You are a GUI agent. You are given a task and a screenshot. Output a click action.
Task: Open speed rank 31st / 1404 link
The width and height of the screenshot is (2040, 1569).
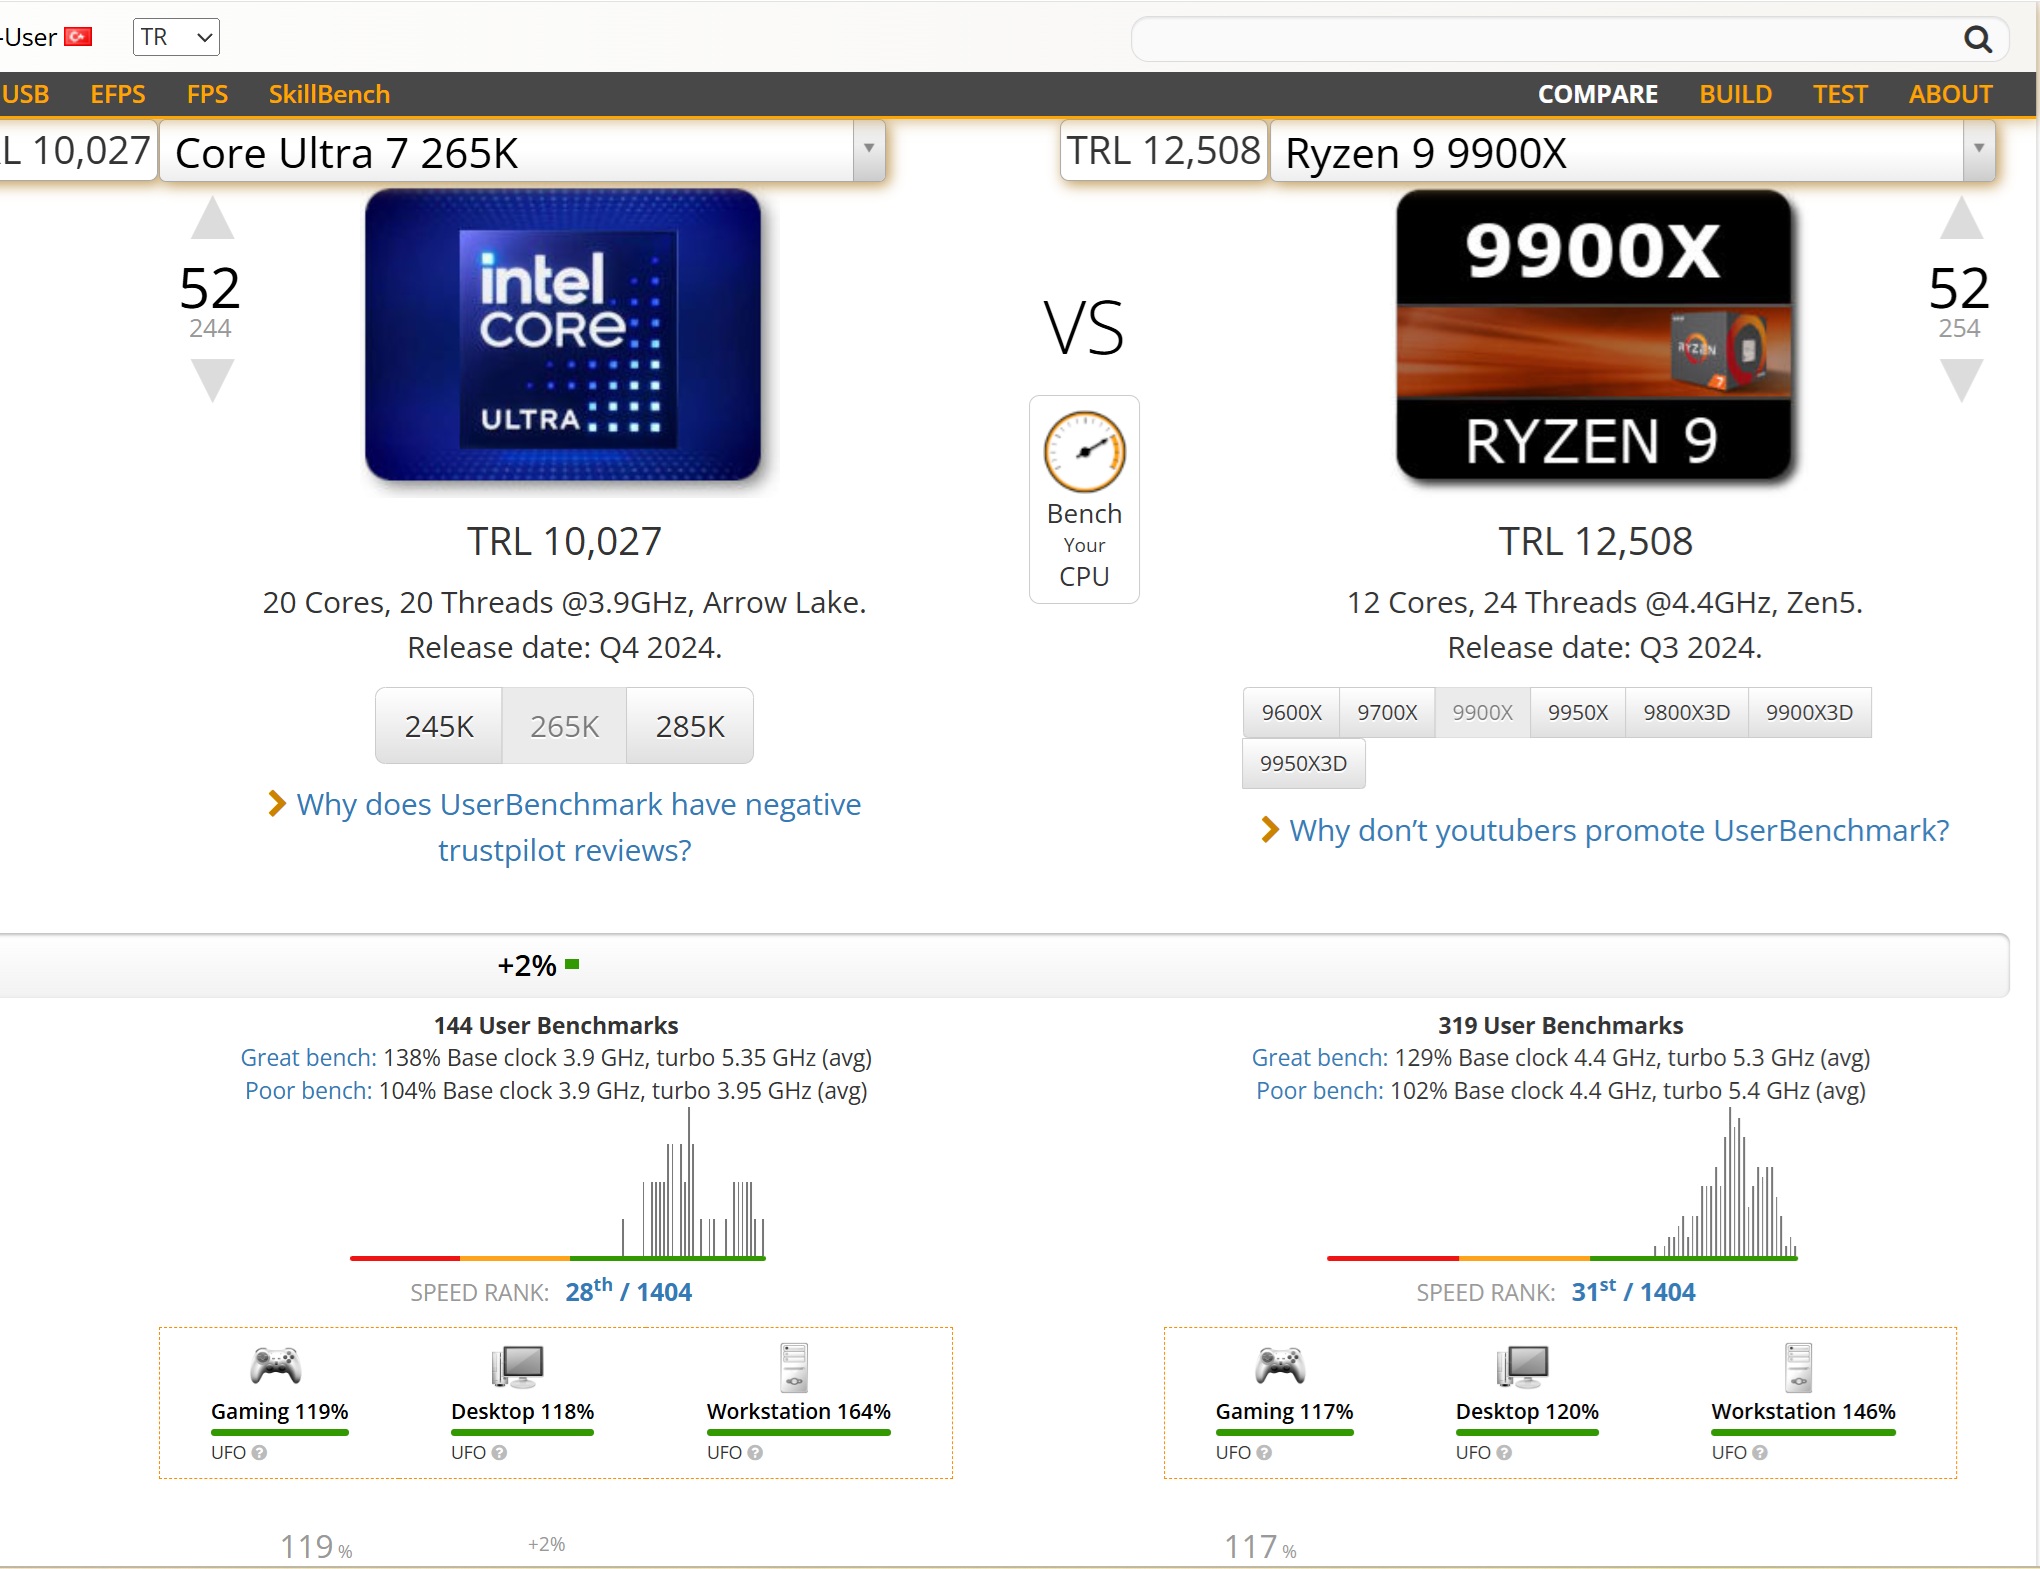click(1633, 1291)
